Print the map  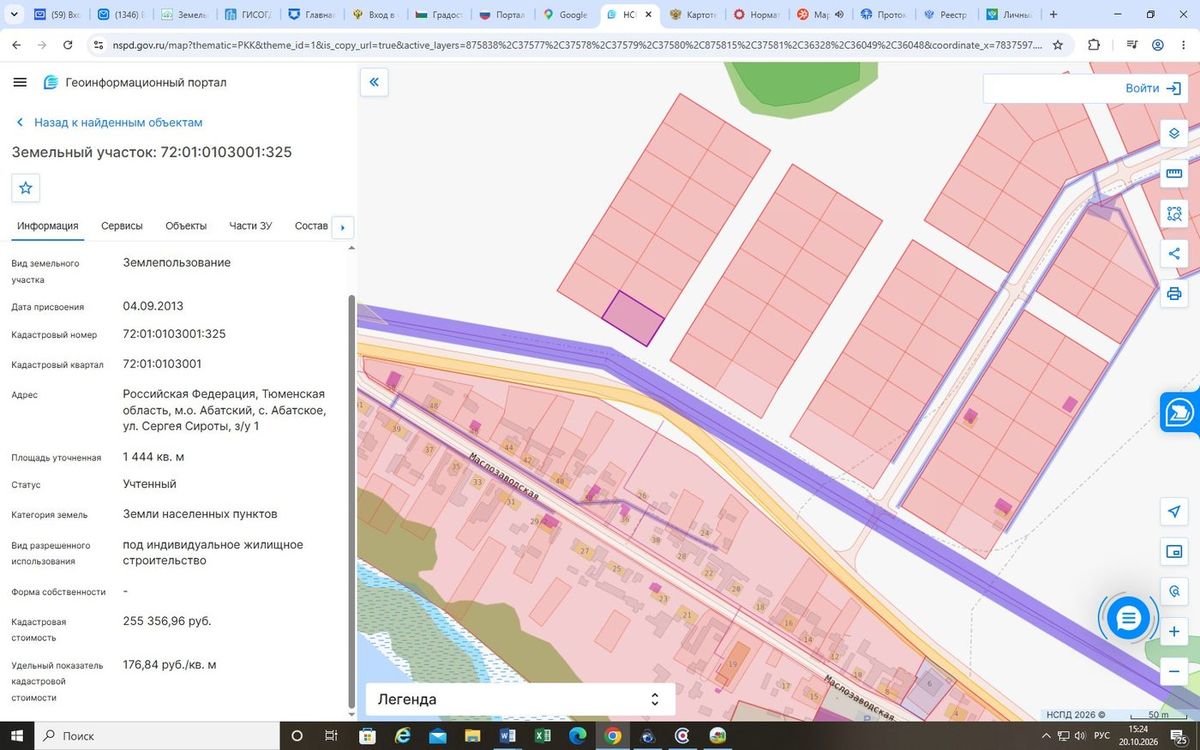pos(1174,294)
